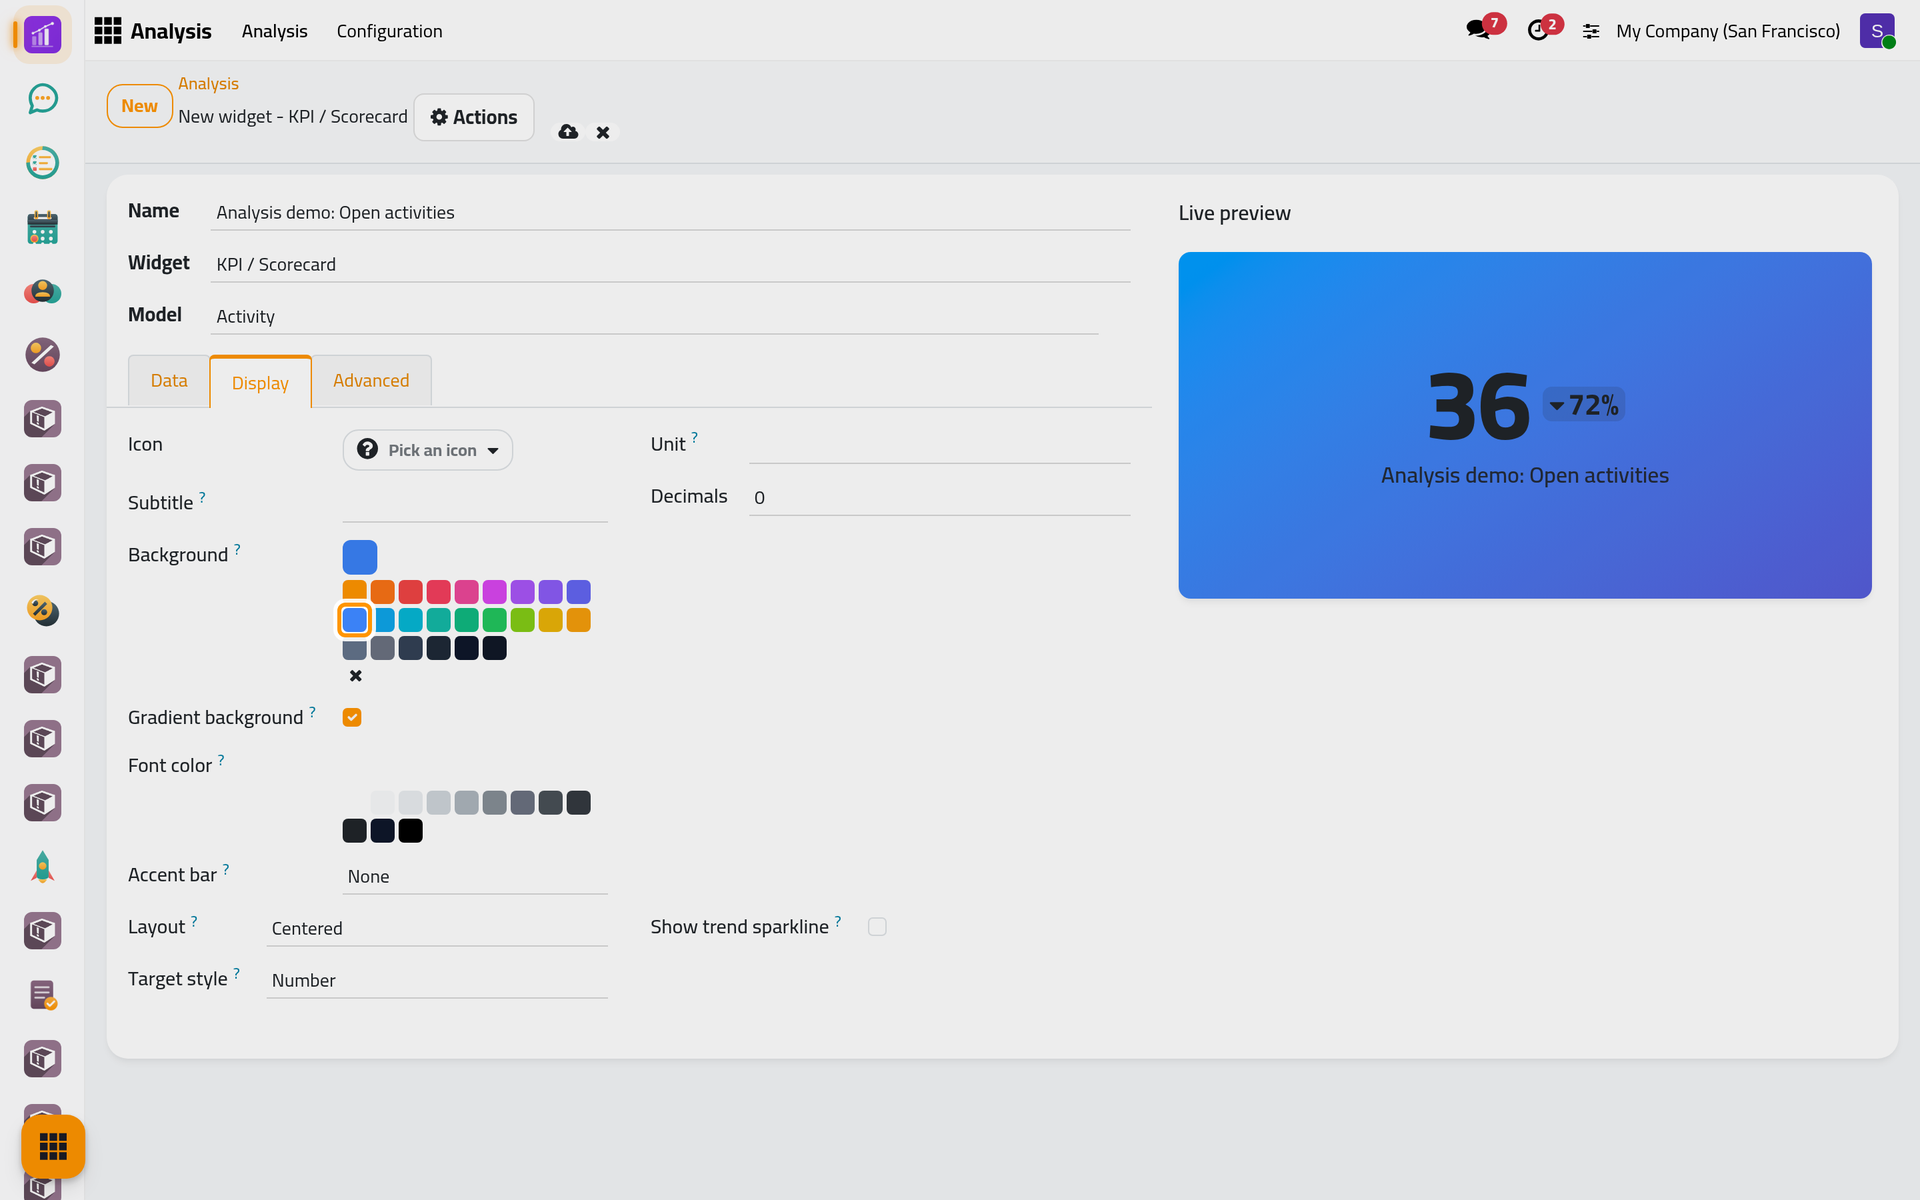
Task: Click the Live preview KPI card
Action: click(1525, 425)
